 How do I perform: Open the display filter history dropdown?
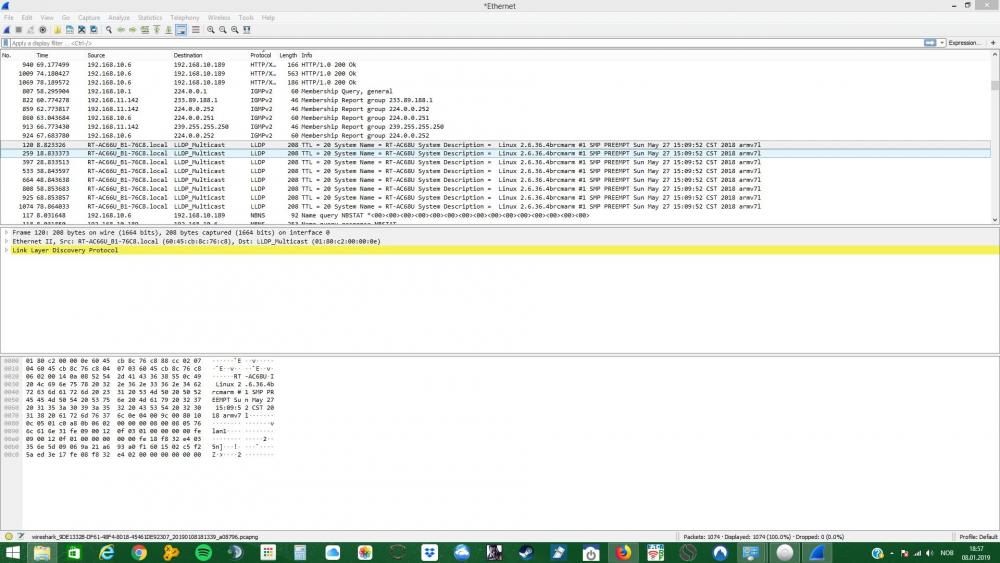pos(942,43)
